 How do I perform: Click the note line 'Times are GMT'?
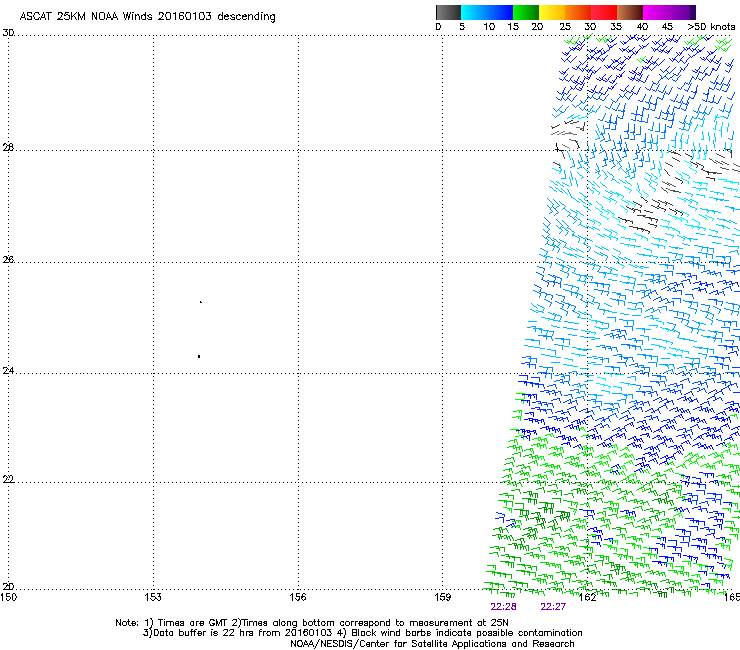[191, 623]
